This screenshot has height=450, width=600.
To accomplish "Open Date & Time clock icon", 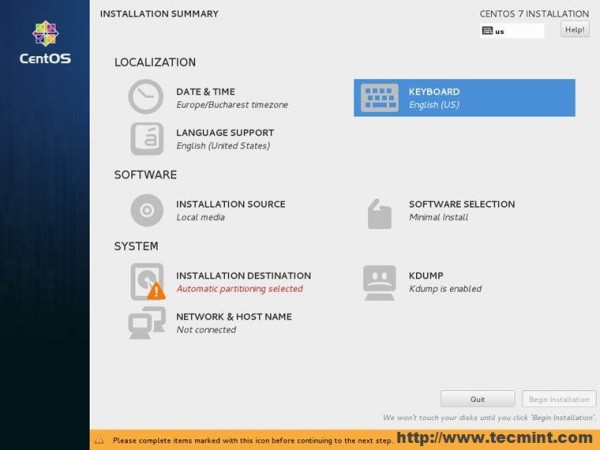I will (146, 96).
